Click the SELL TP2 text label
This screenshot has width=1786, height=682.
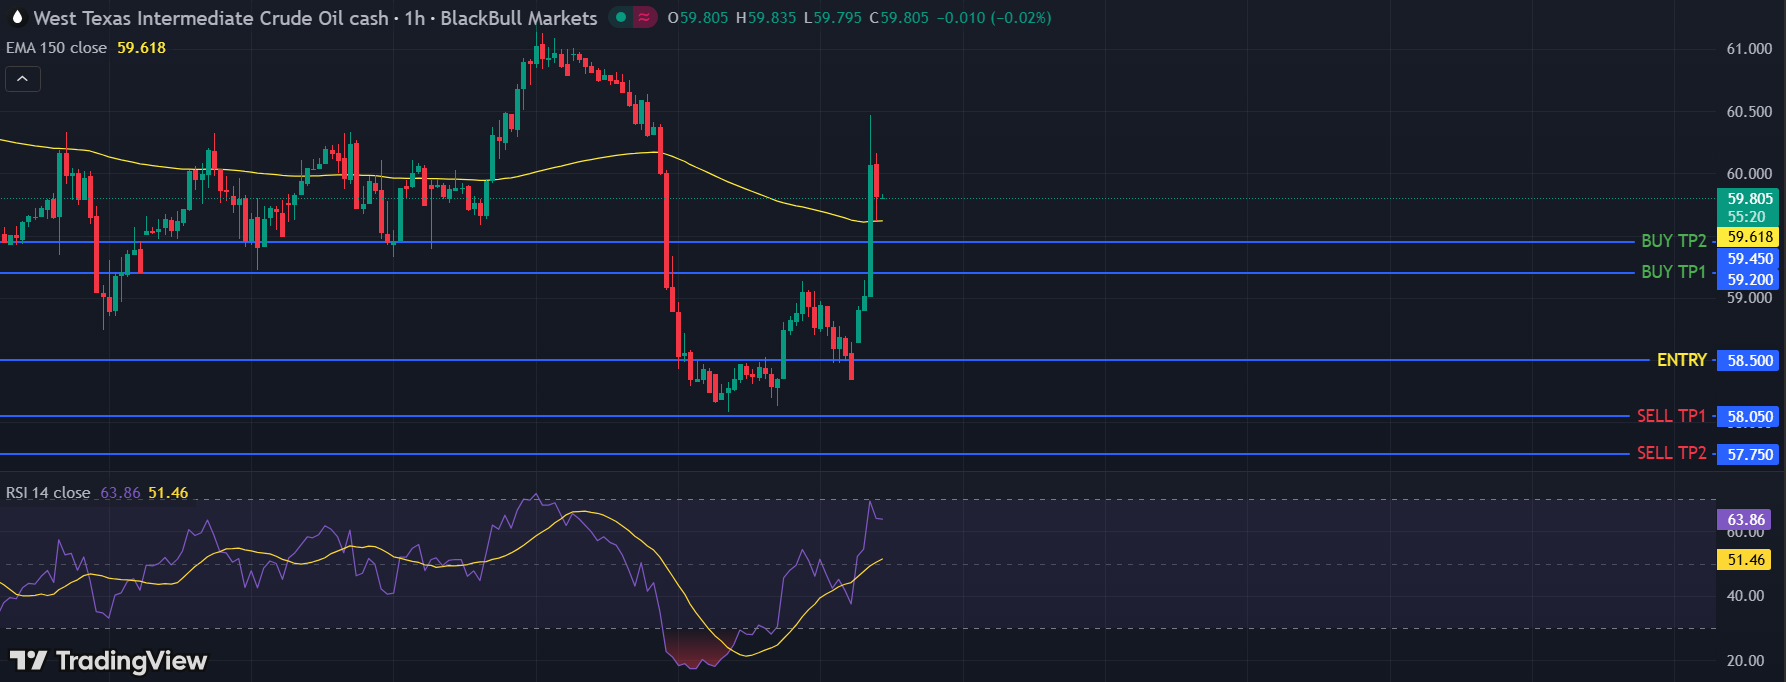tap(1671, 453)
